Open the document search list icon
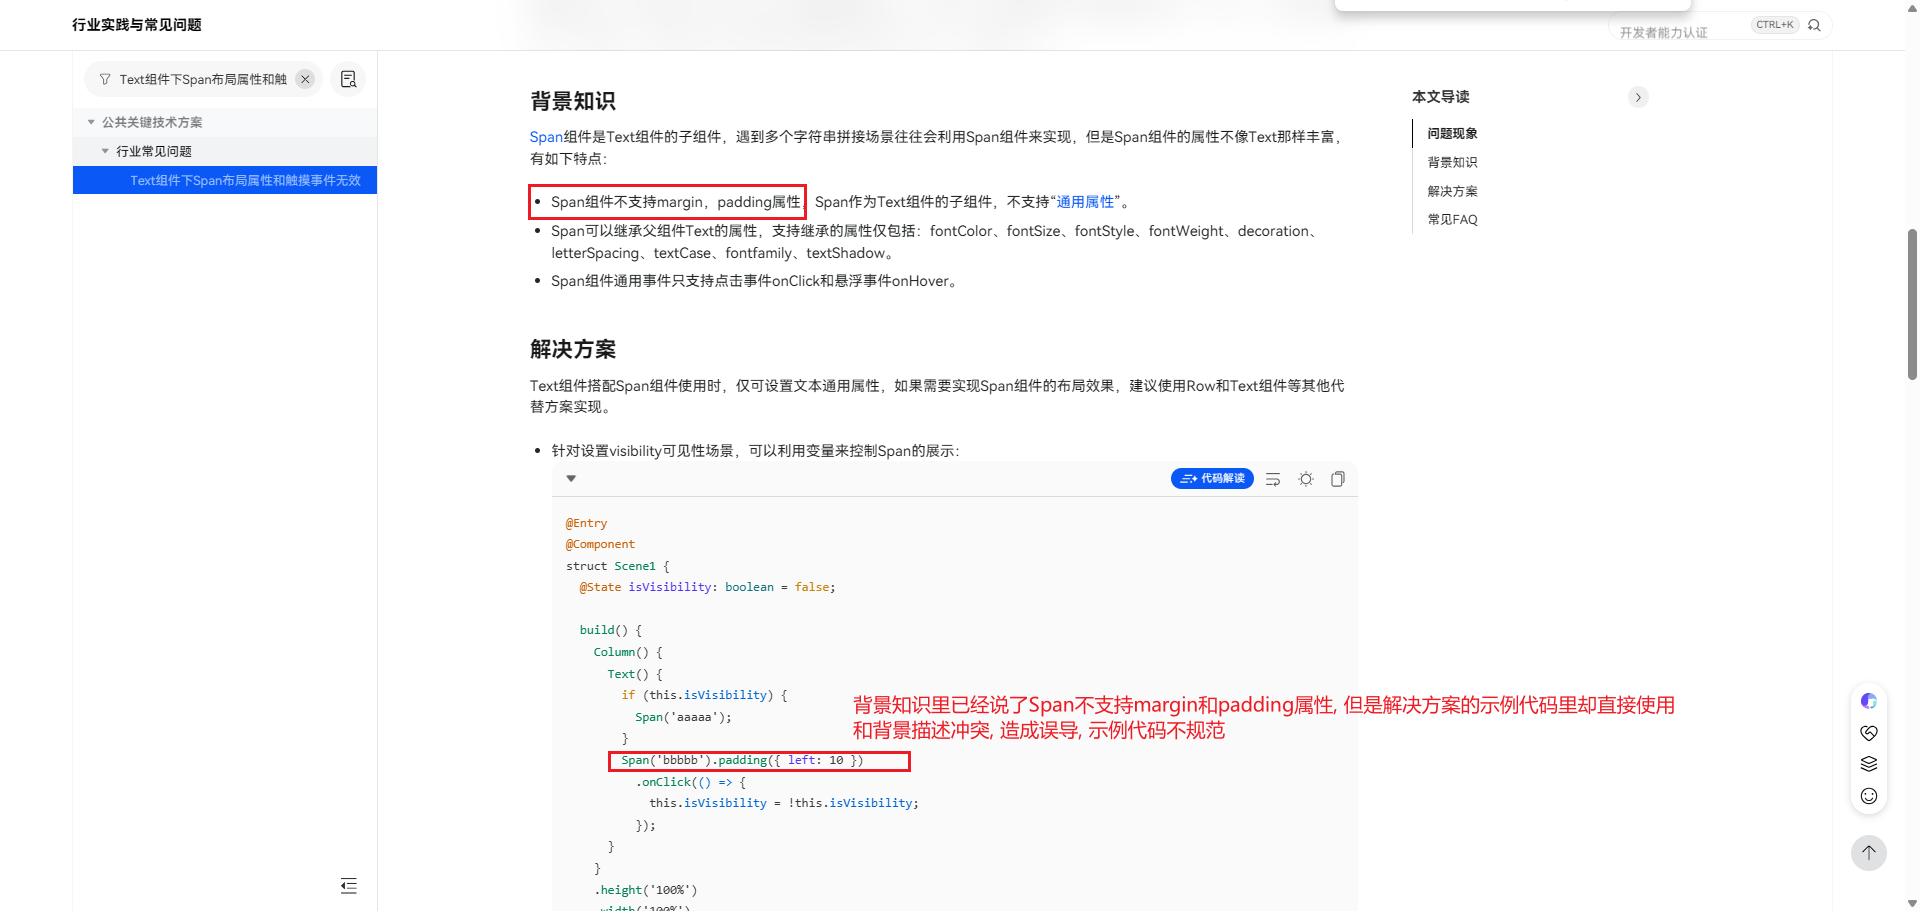1920x911 pixels. pyautogui.click(x=348, y=79)
